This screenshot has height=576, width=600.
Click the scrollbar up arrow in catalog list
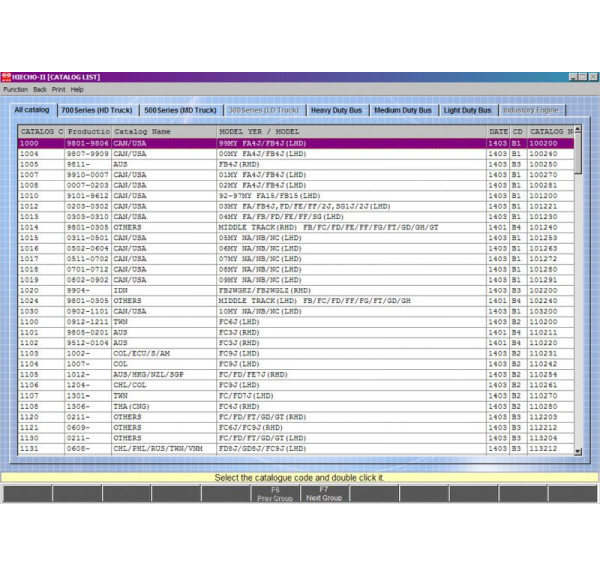coord(579,131)
